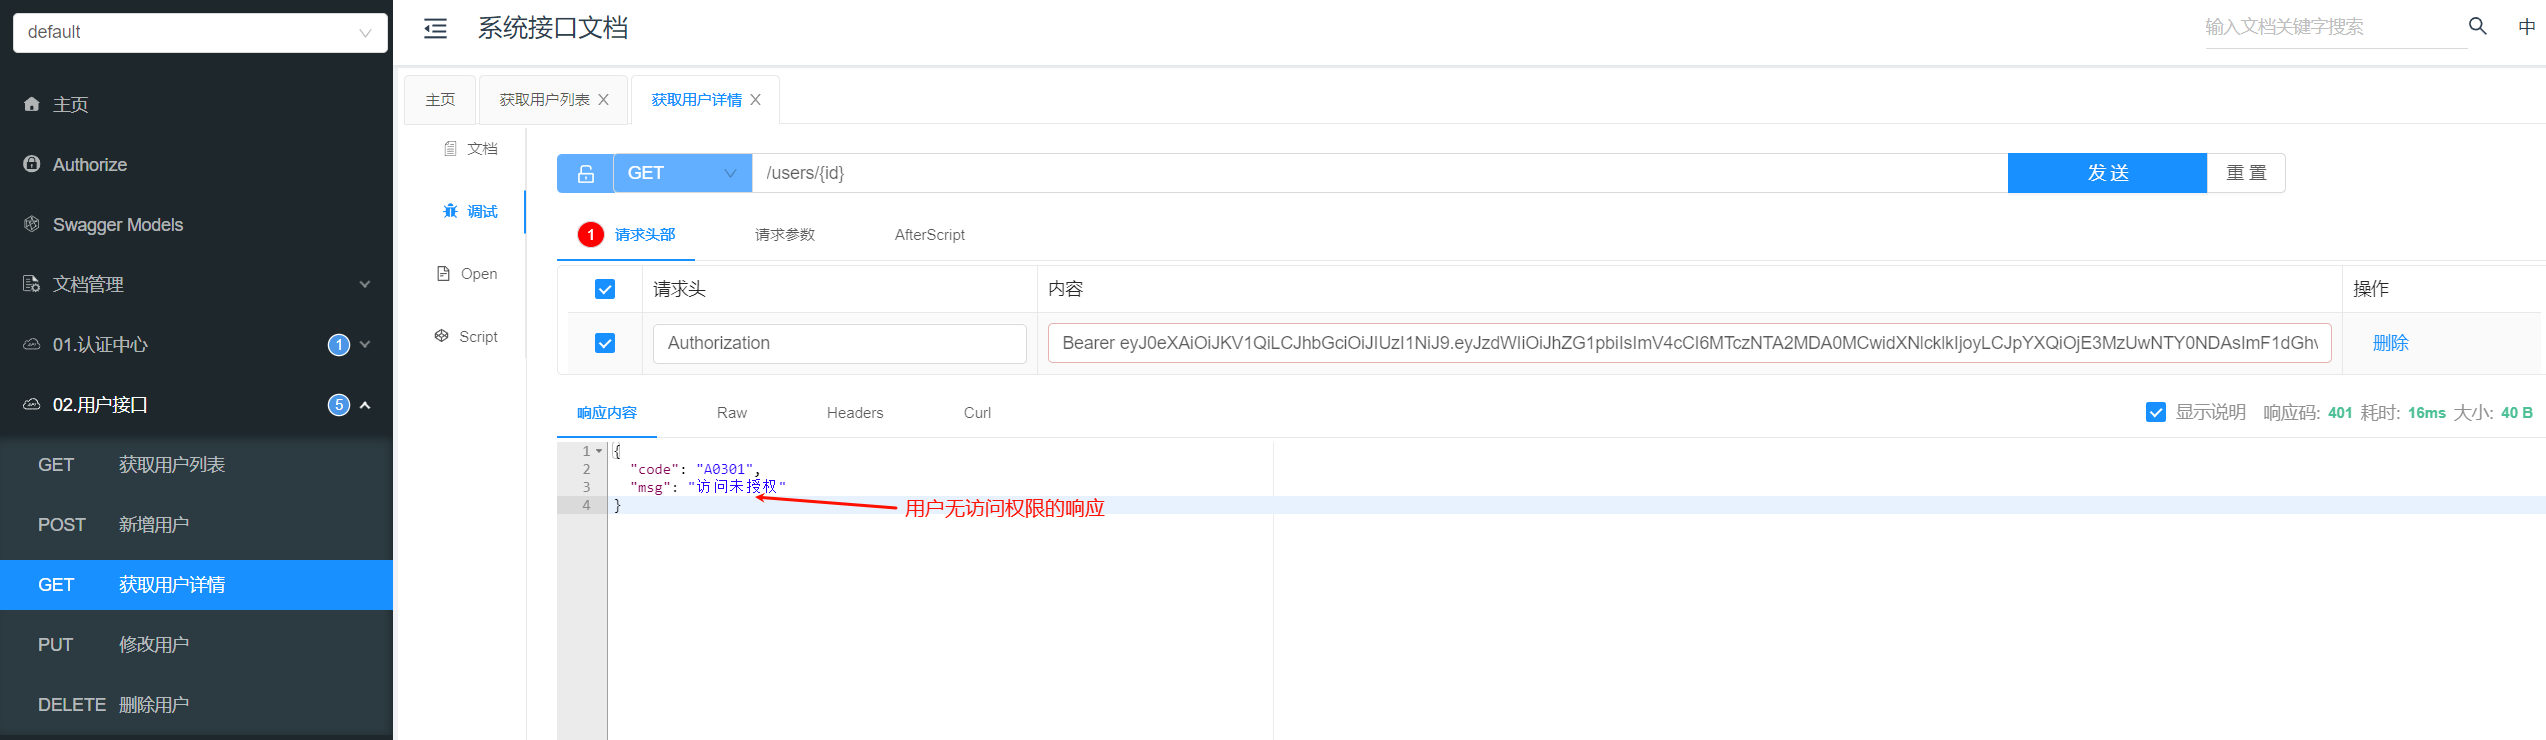Switch to the 获取用户列表 tab
Image resolution: width=2546 pixels, height=740 pixels.
pos(545,100)
